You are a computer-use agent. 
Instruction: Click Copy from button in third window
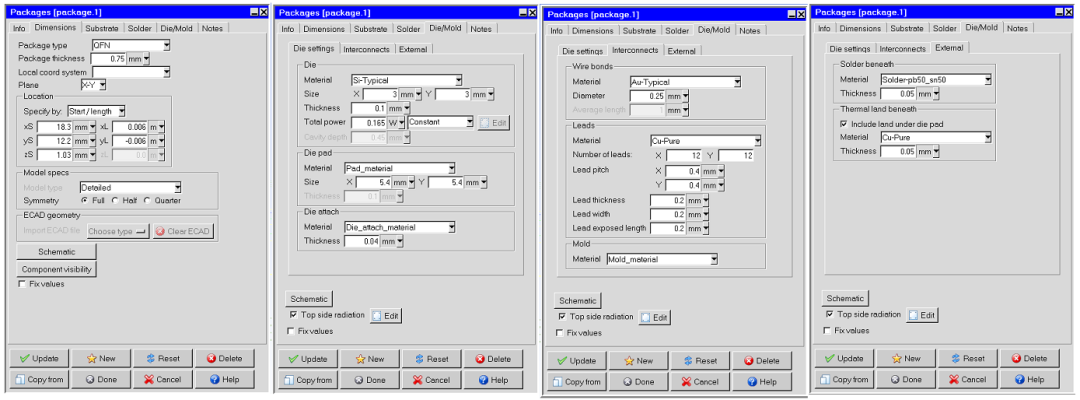(577, 381)
